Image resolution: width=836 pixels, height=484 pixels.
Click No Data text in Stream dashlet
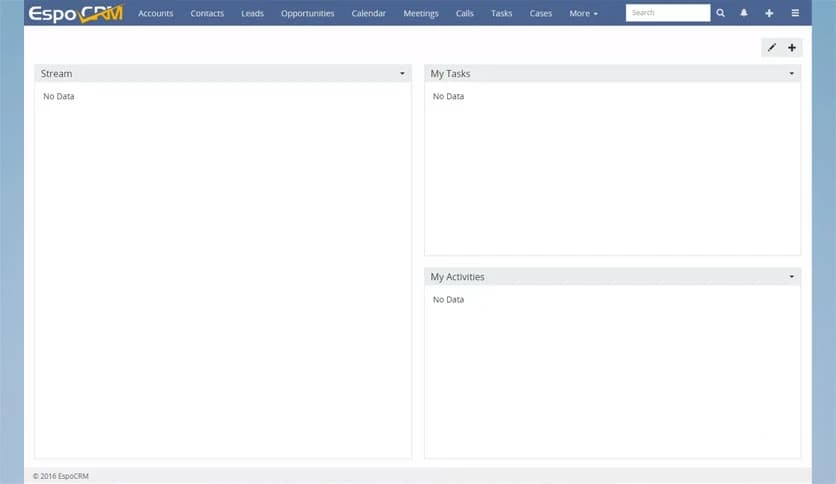pyautogui.click(x=59, y=96)
